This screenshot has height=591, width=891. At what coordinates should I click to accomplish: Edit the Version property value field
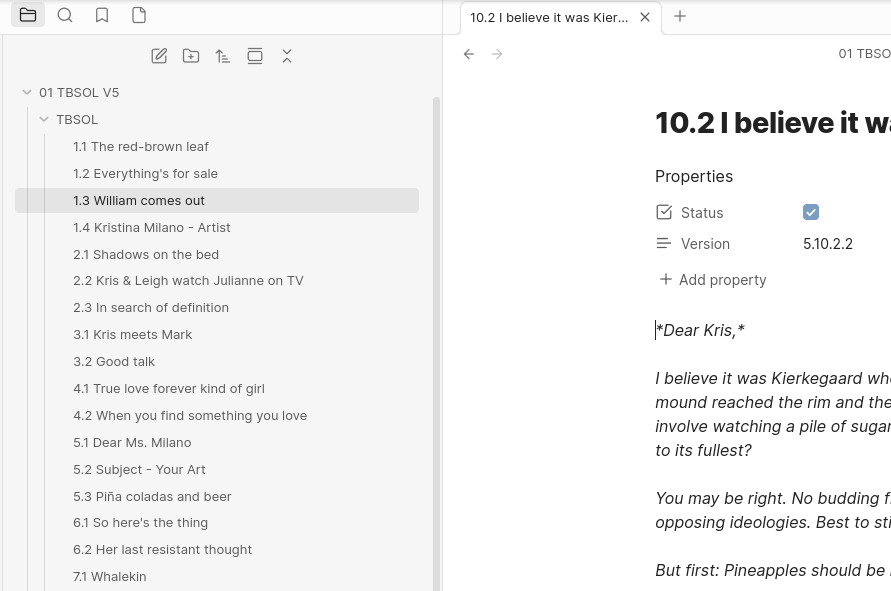[x=828, y=244]
